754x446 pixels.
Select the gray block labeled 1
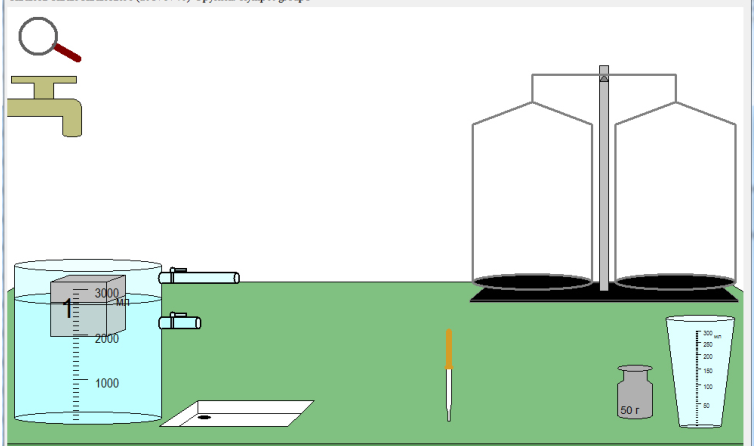pyautogui.click(x=88, y=306)
